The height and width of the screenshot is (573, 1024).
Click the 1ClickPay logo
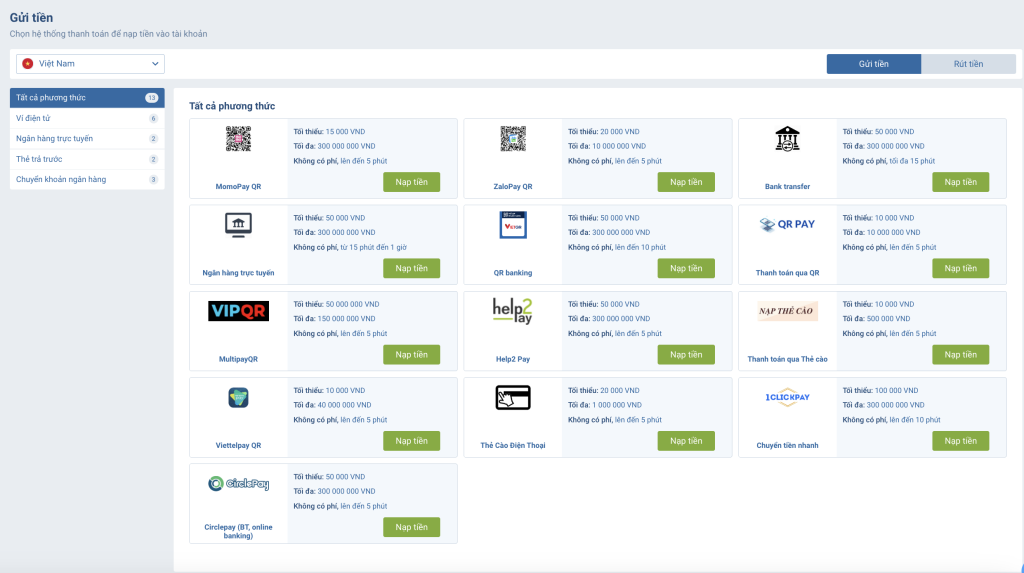[x=787, y=398]
